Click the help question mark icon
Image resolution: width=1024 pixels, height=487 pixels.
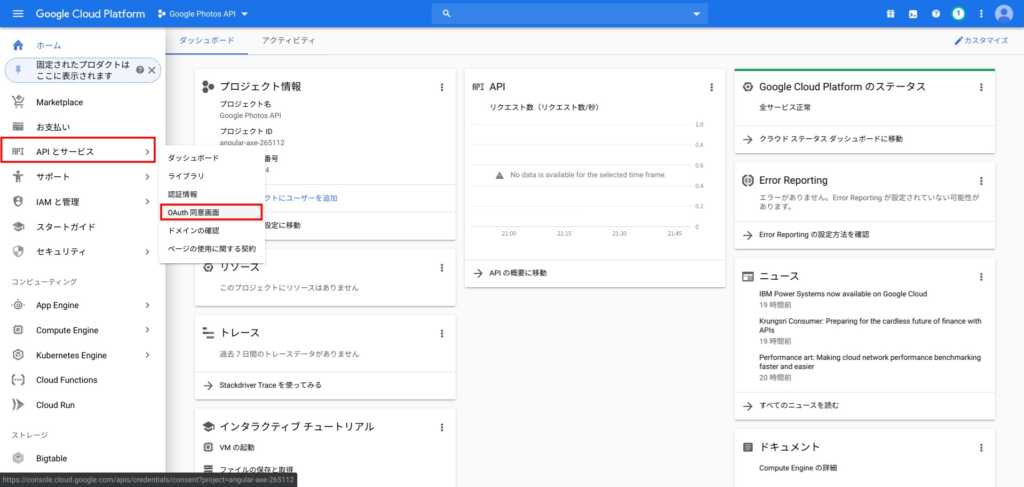coord(936,14)
